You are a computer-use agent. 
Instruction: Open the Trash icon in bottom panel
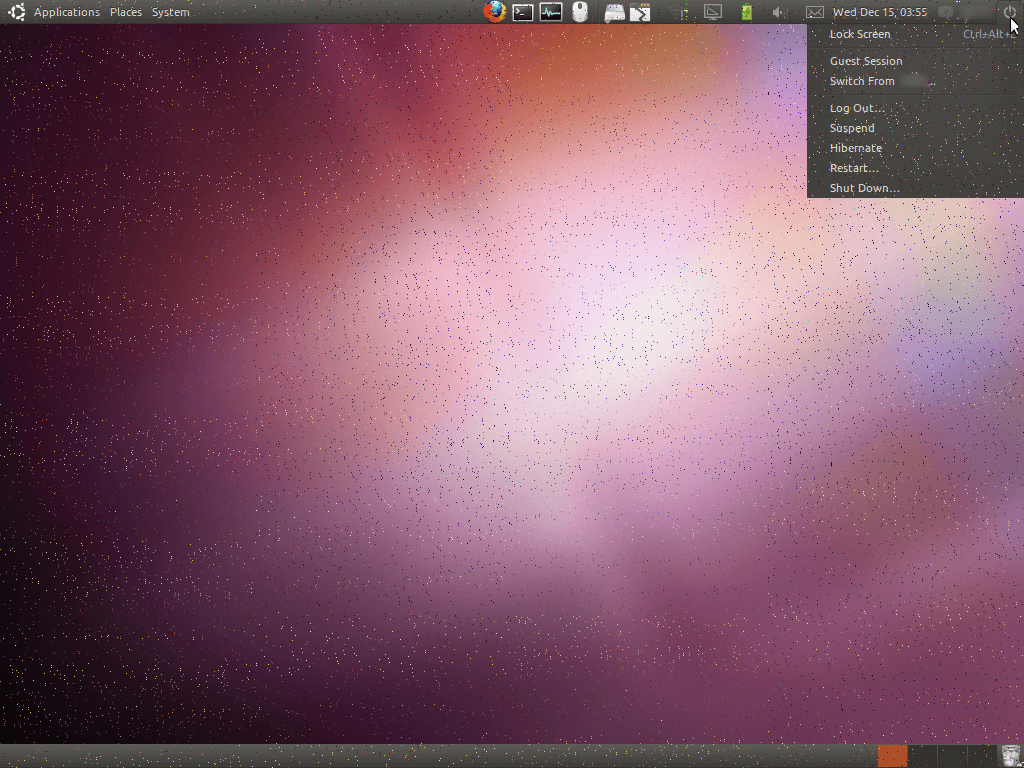(1011, 756)
